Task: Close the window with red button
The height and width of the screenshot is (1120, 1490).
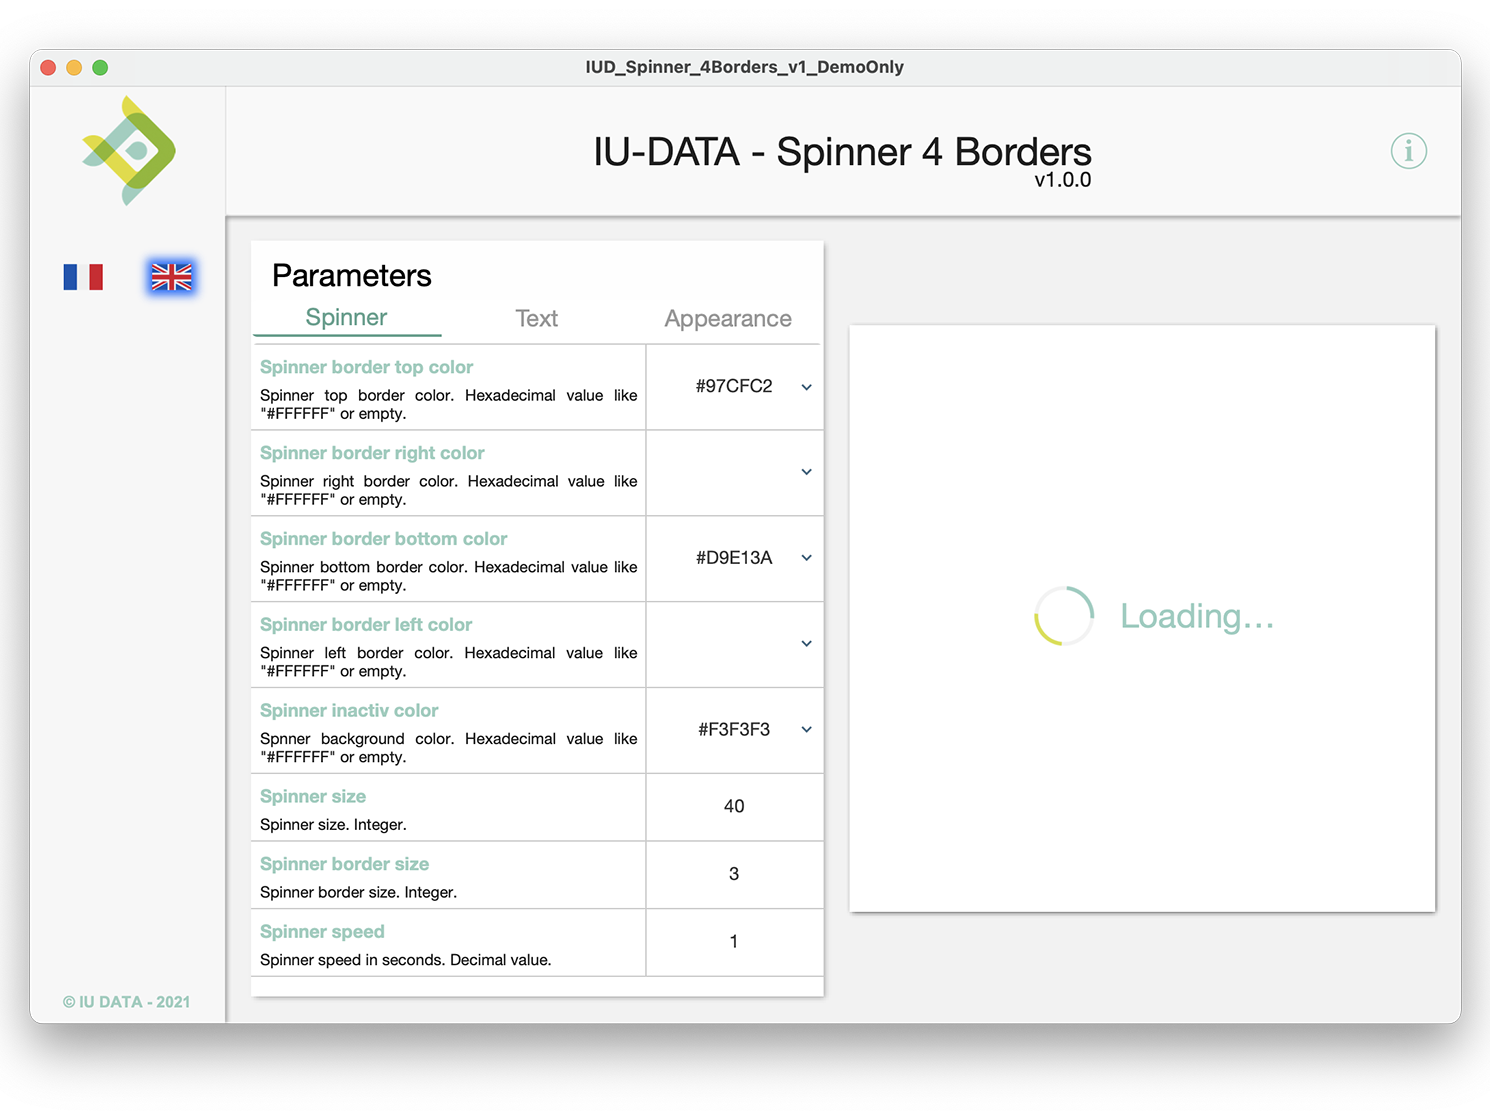Action: point(48,67)
